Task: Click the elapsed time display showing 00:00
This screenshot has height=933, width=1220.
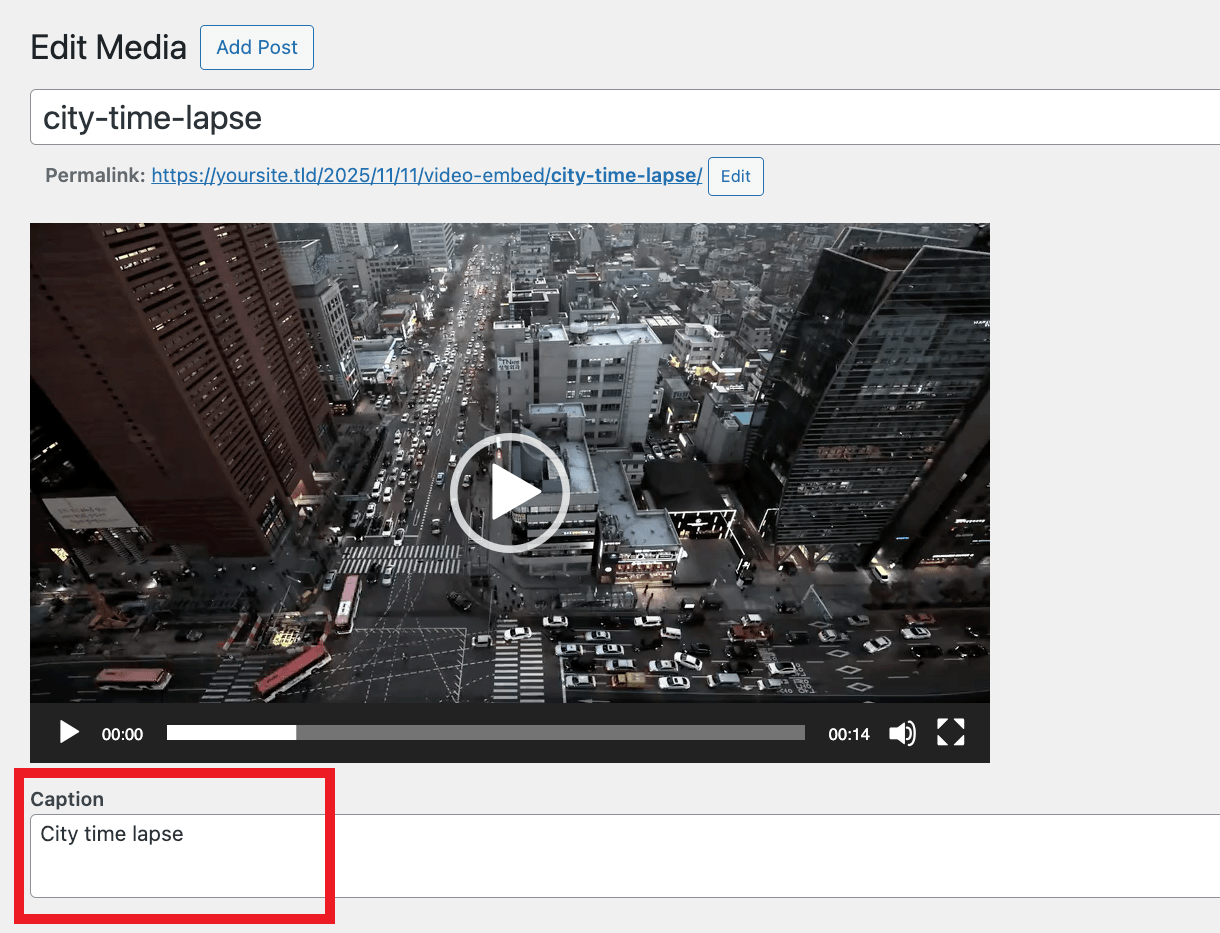Action: pyautogui.click(x=122, y=733)
